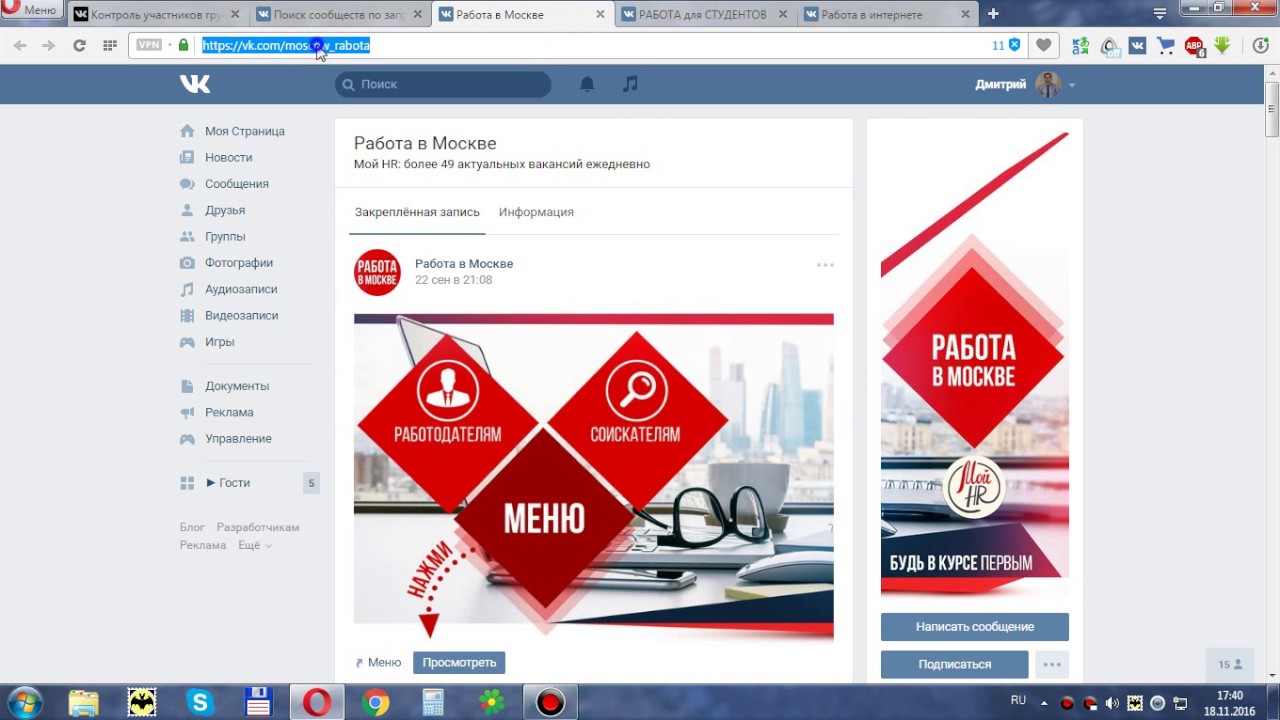Click the VPN badge in address bar

(149, 45)
